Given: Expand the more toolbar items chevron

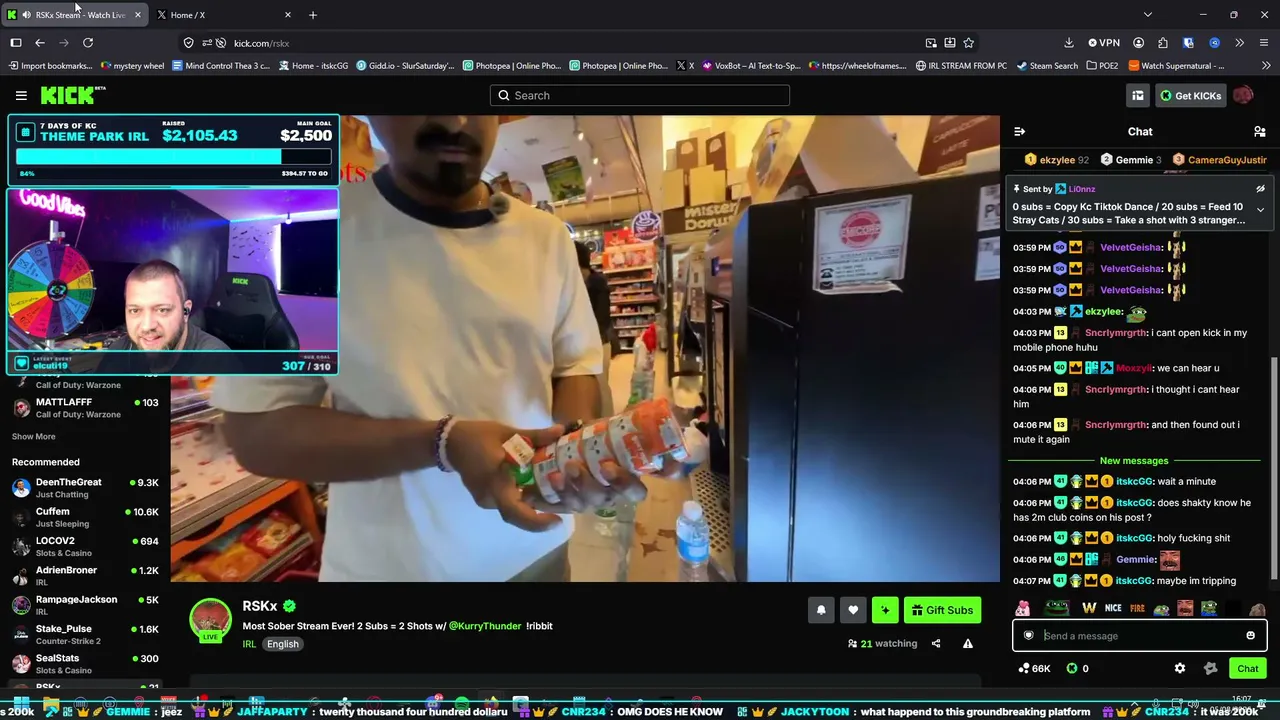Looking at the screenshot, I should coord(1239,43).
